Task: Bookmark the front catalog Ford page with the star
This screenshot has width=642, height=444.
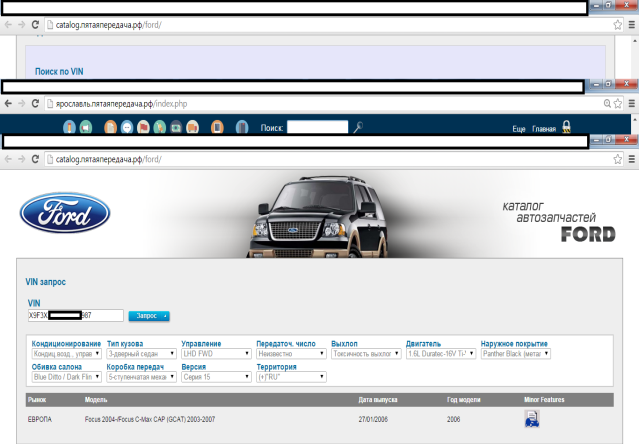Action: 618,159
